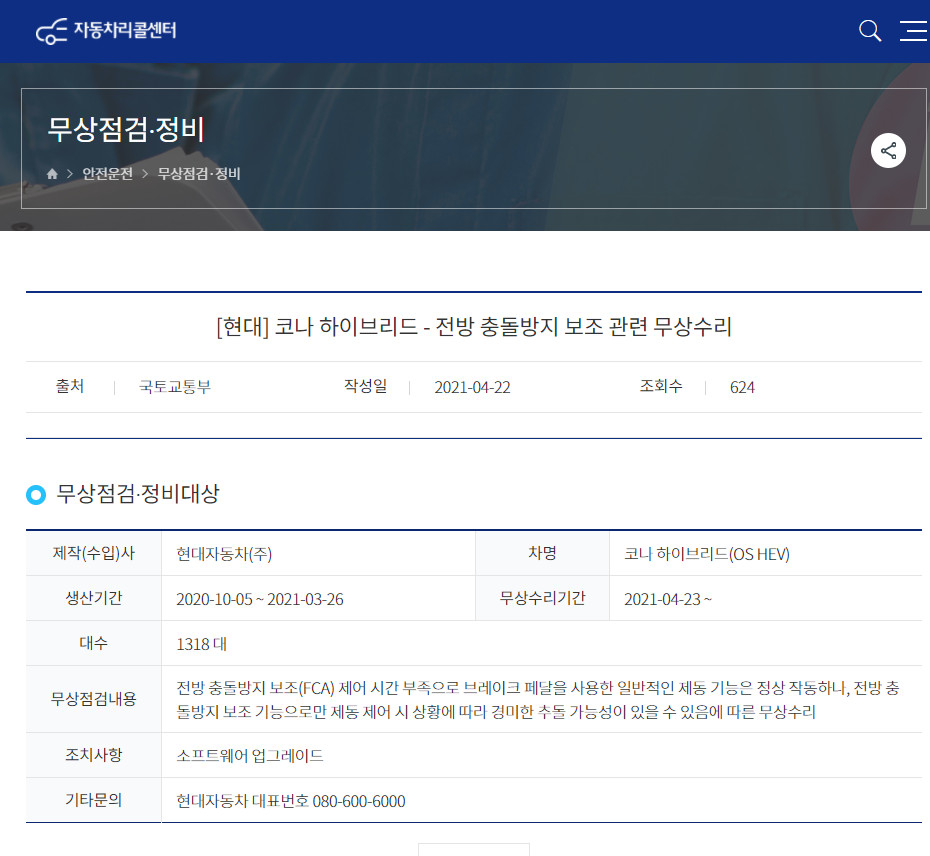Click the written date 2021-04-22
Image resolution: width=930 pixels, height=856 pixels.
[x=472, y=387]
